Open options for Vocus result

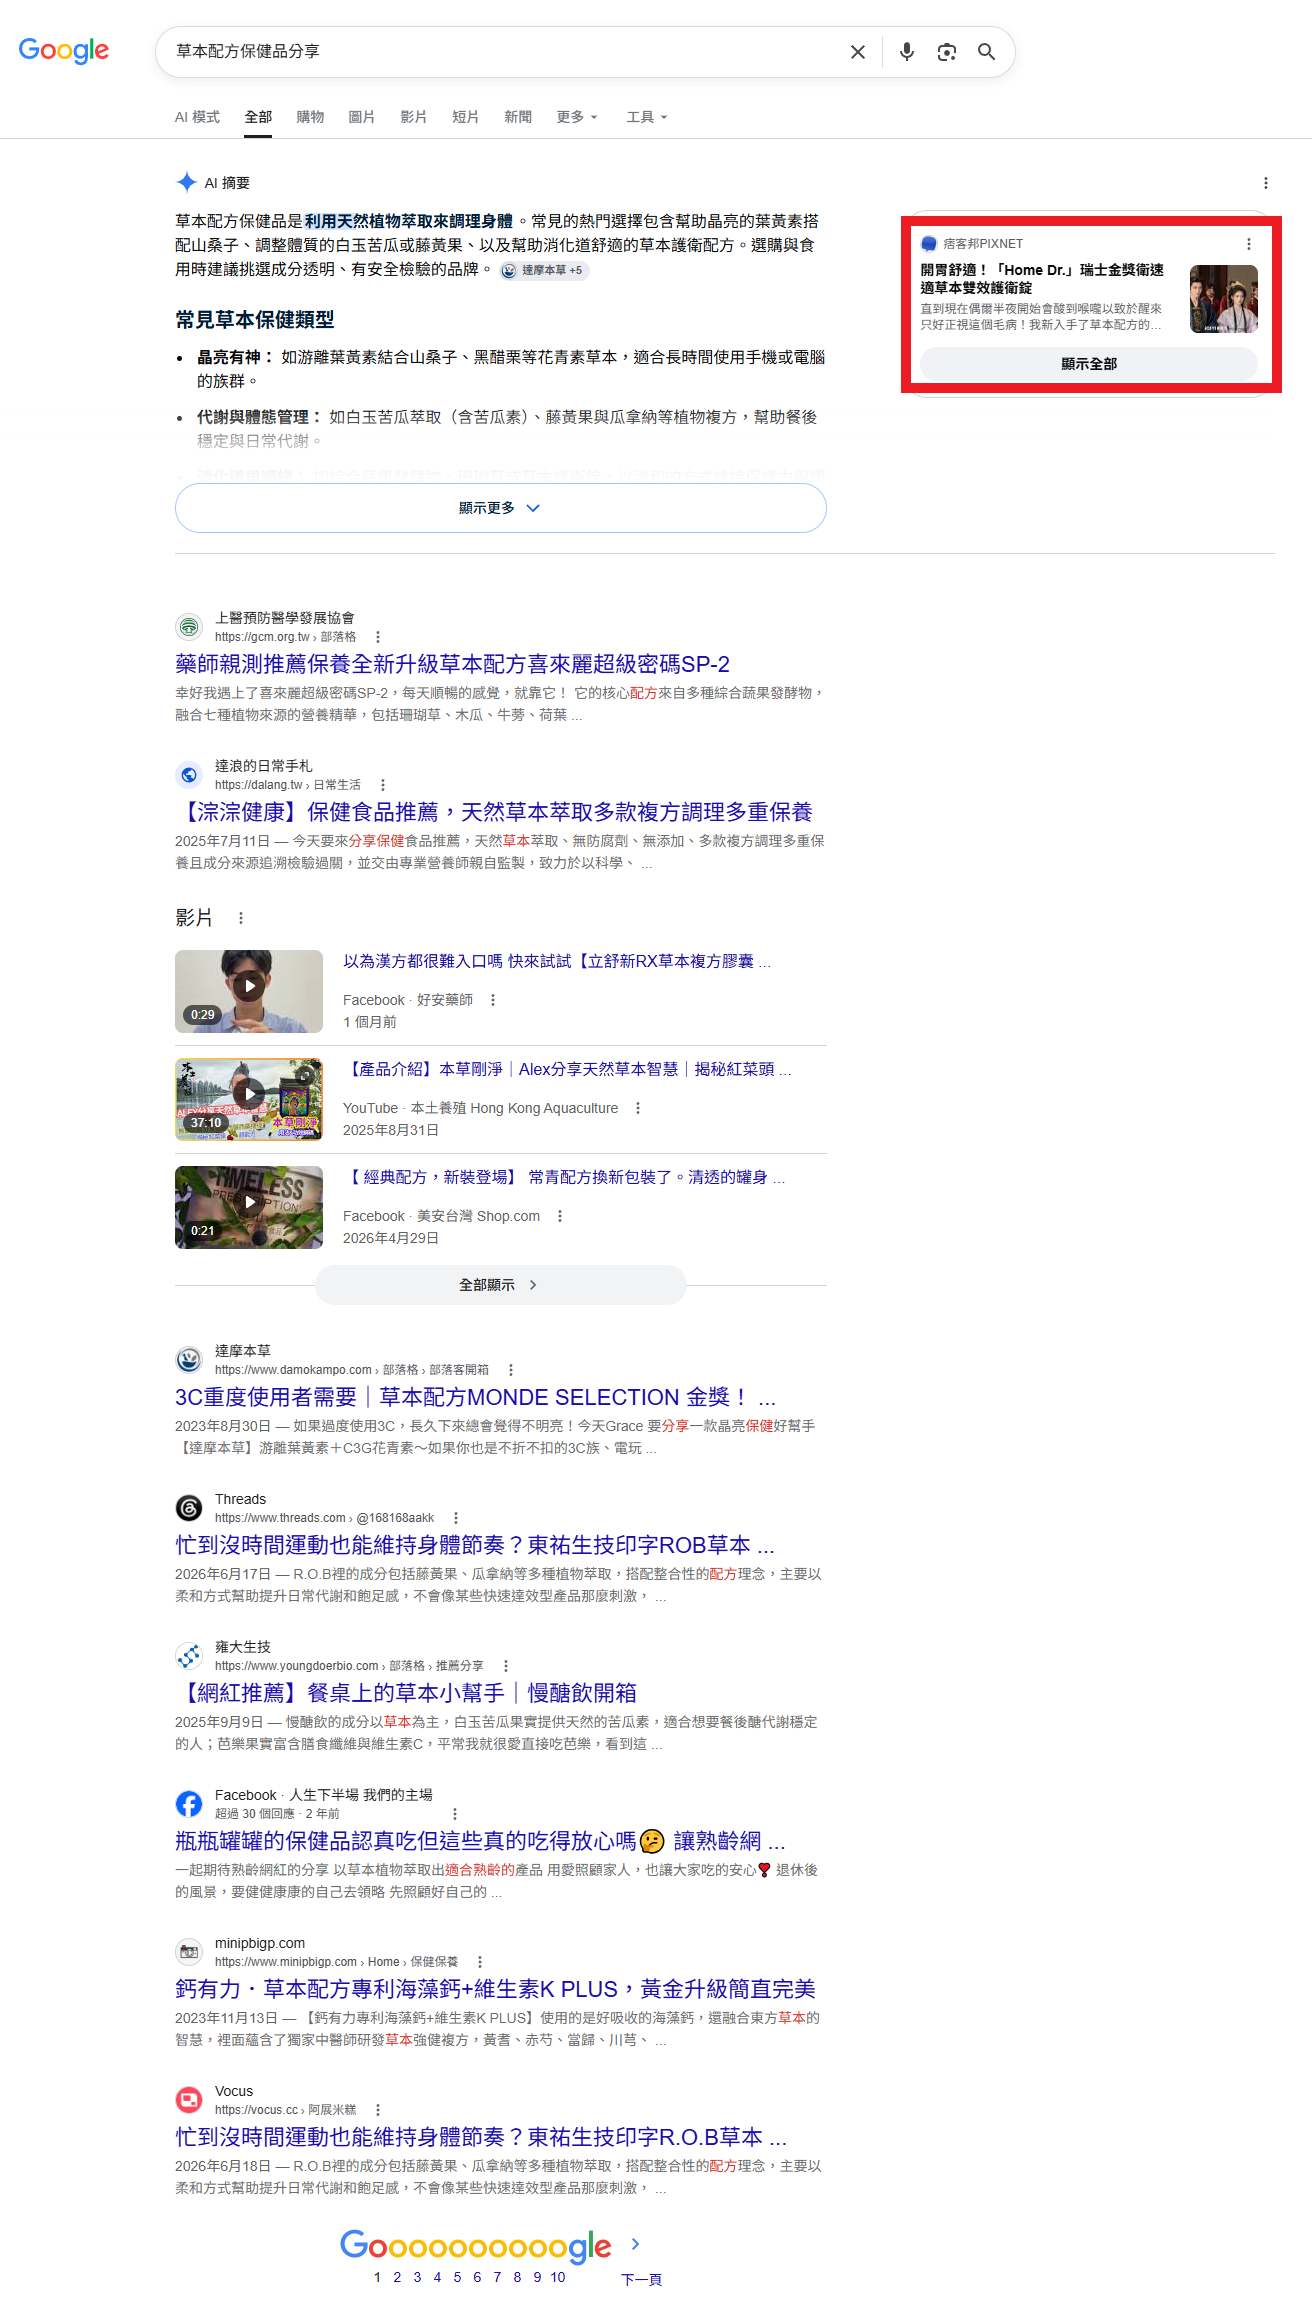click(x=378, y=2110)
